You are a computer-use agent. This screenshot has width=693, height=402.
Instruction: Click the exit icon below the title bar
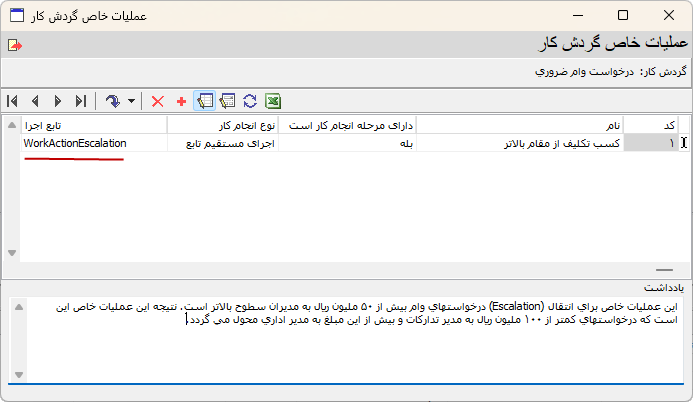(14, 45)
